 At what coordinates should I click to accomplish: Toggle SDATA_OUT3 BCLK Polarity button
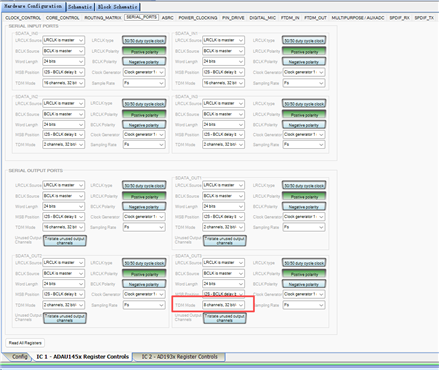(x=304, y=284)
